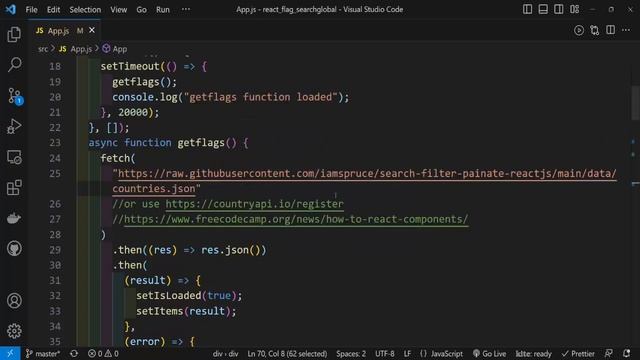Open the Search view
The height and width of the screenshot is (360, 640).
14,64
